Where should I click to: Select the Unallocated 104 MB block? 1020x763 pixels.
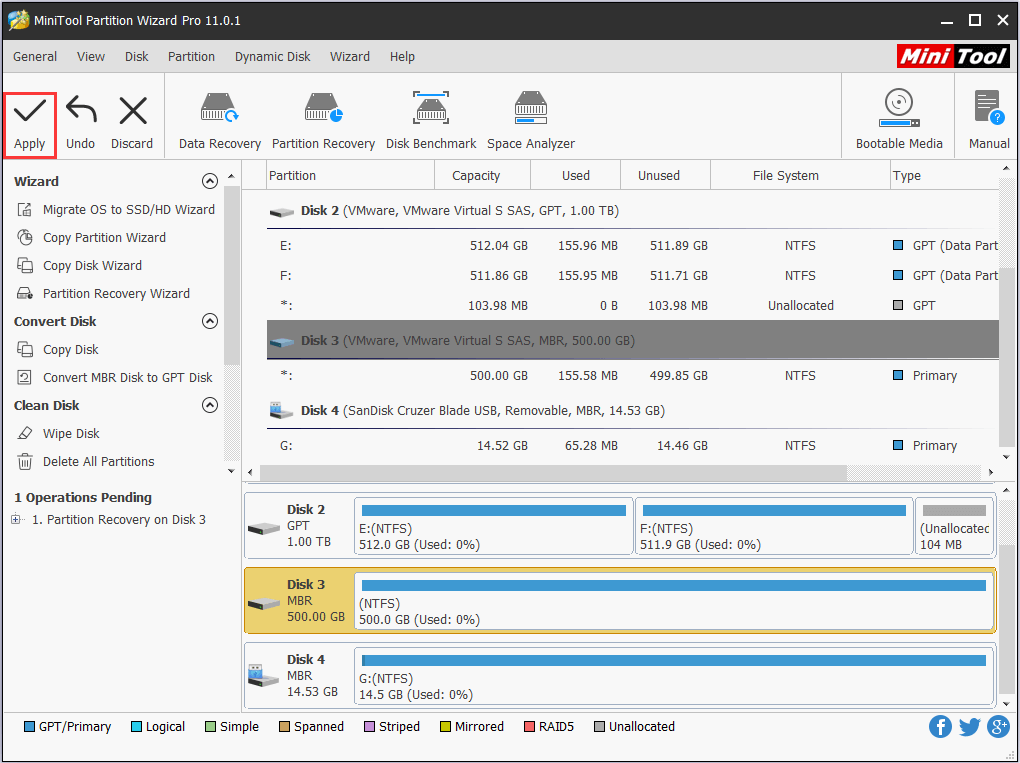(954, 526)
